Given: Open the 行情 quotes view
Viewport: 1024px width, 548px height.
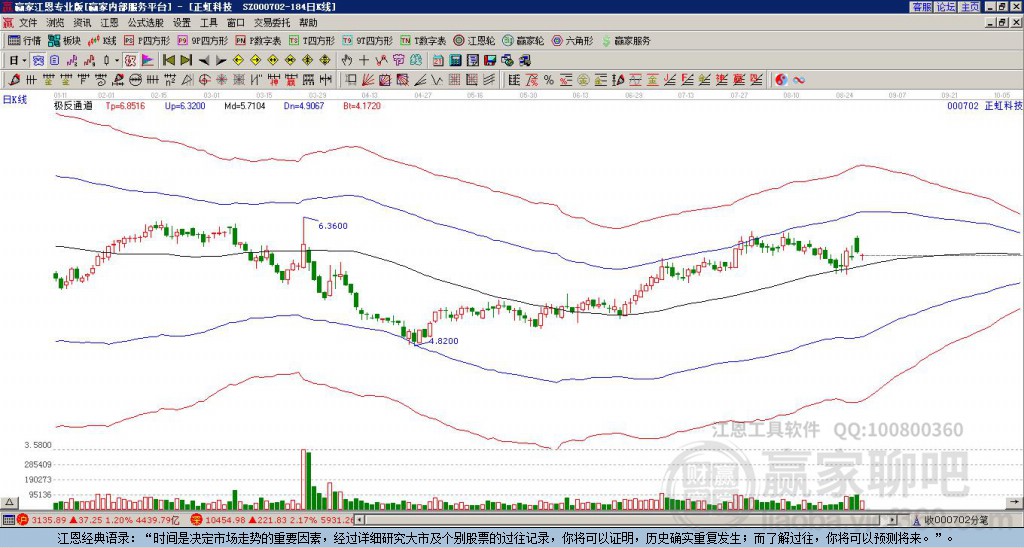Looking at the screenshot, I should [24, 40].
